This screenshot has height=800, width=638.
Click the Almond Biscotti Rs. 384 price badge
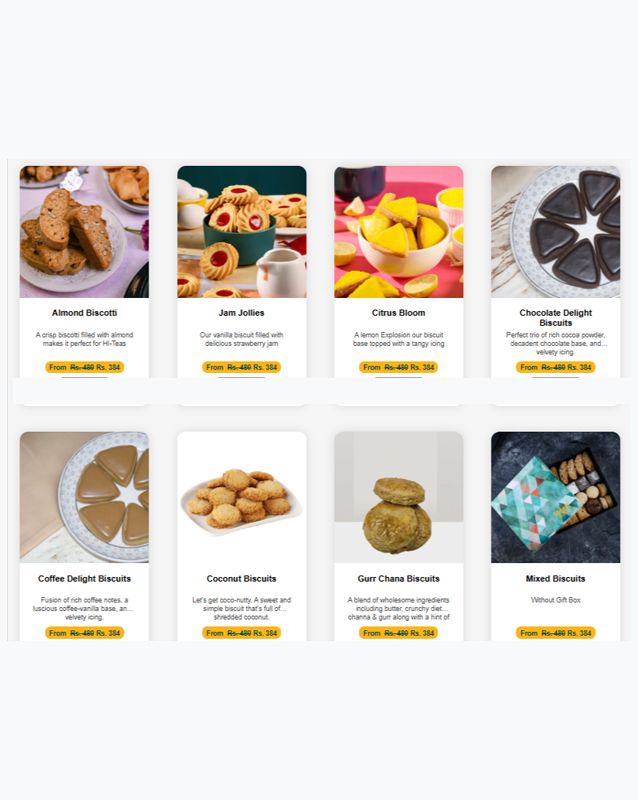(85, 367)
